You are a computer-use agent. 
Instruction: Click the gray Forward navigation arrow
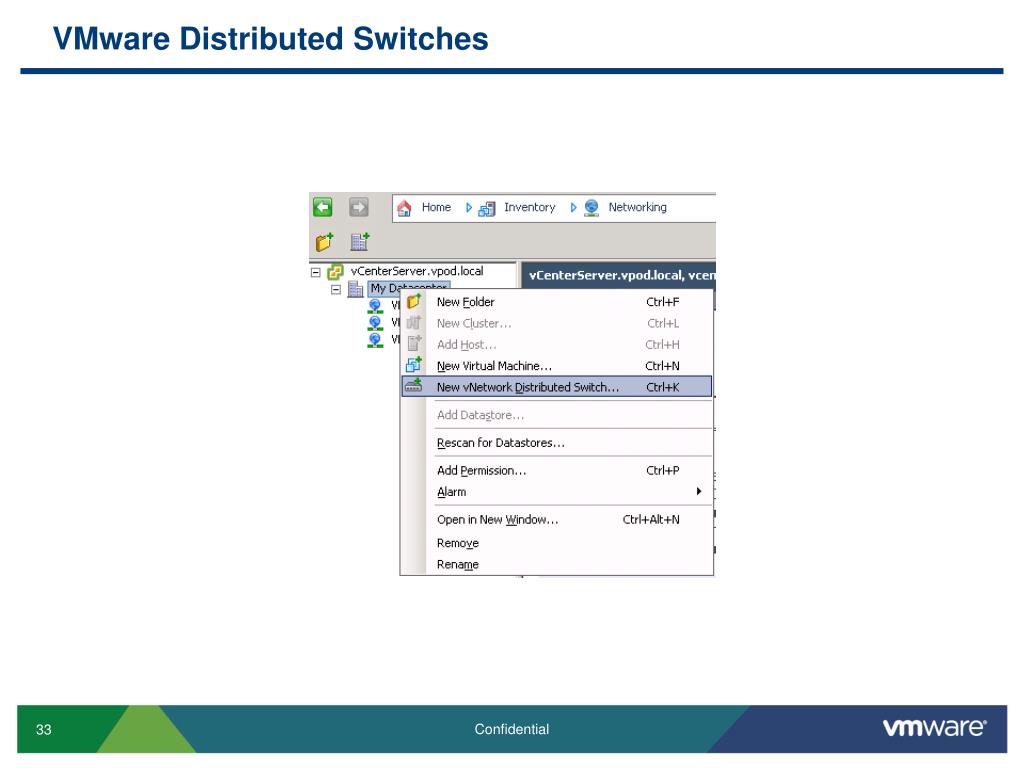(x=359, y=207)
